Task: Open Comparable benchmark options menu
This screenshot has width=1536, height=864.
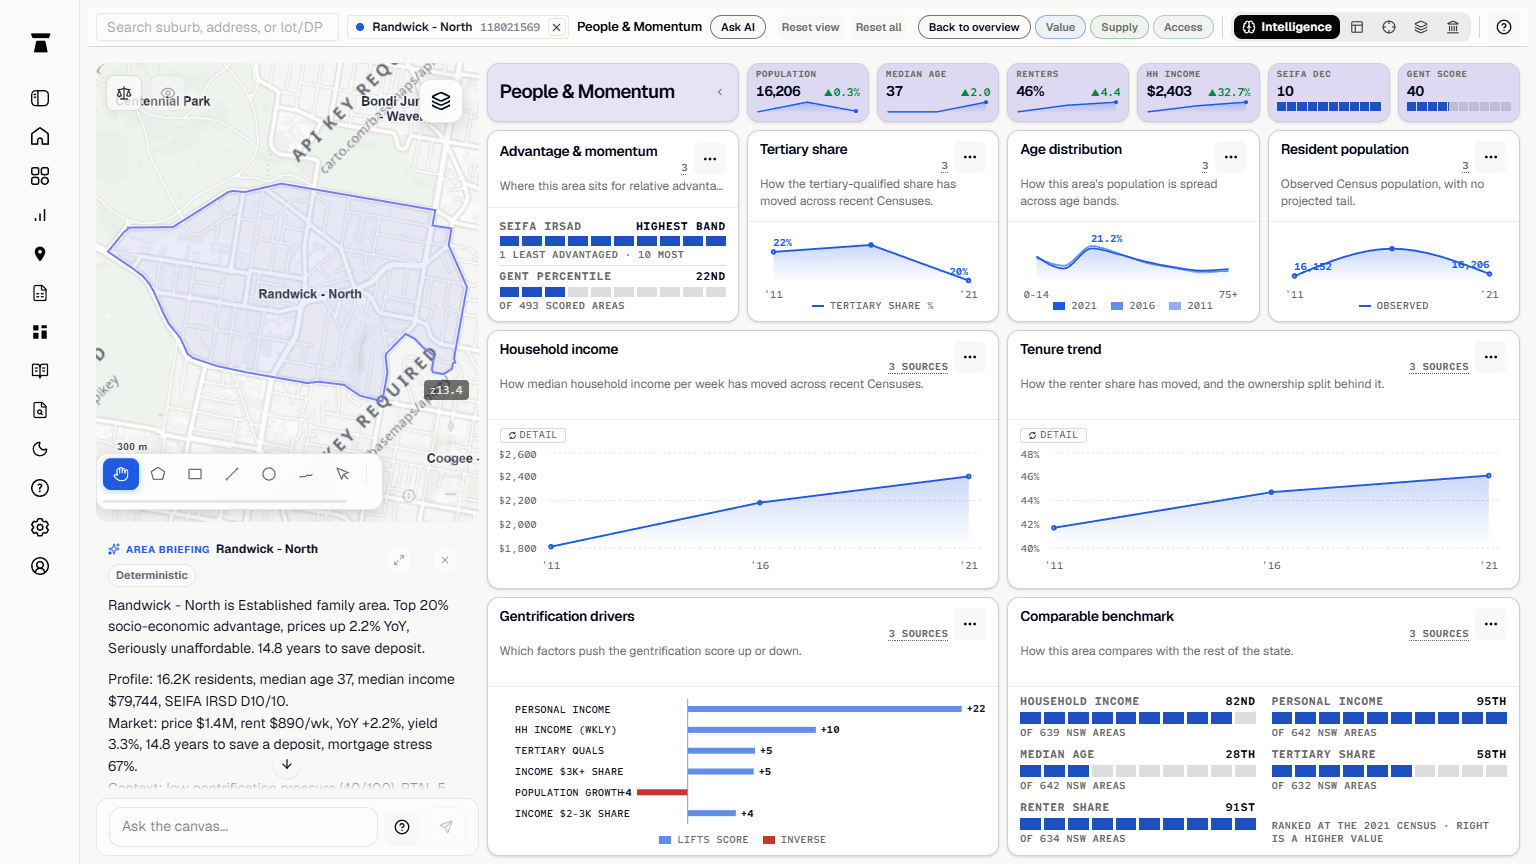Action: click(1491, 624)
